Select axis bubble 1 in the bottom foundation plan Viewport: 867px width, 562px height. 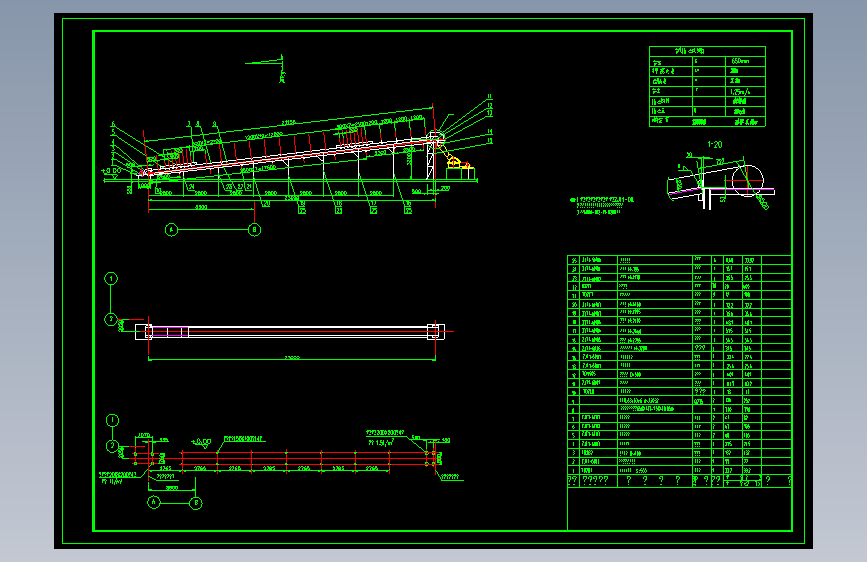click(x=112, y=420)
